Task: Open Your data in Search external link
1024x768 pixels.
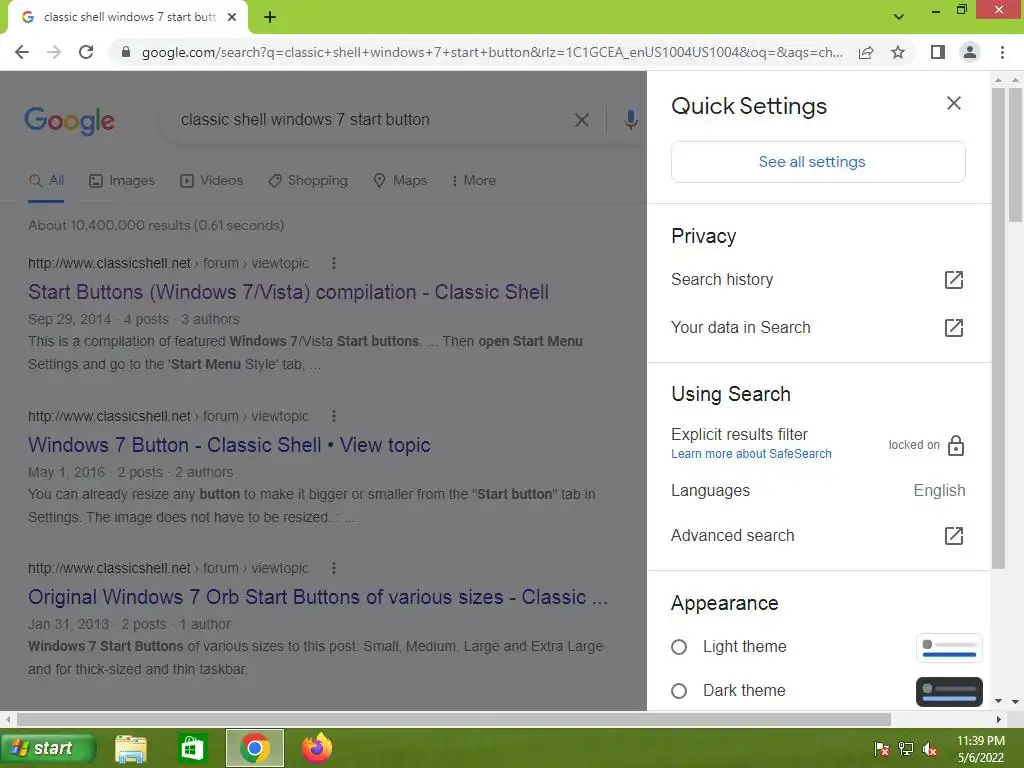Action: (953, 327)
